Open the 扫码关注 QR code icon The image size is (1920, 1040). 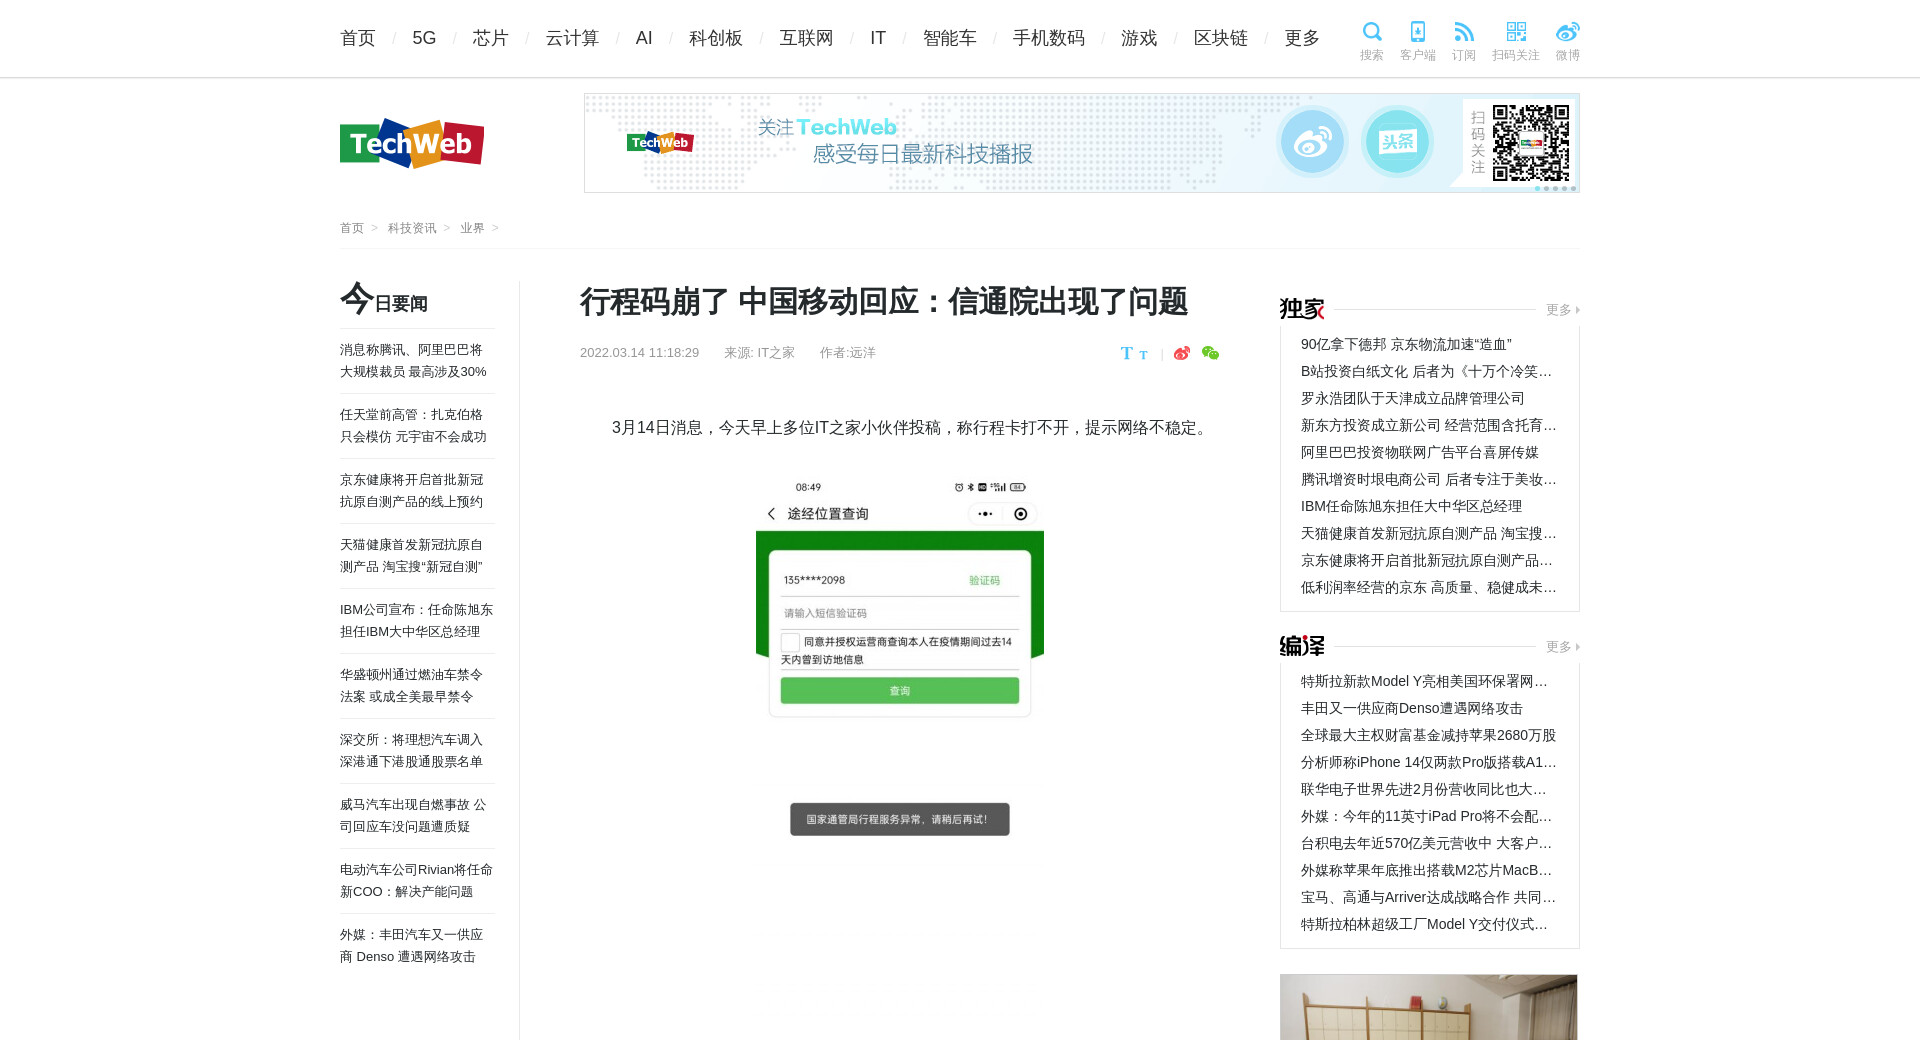pyautogui.click(x=1515, y=33)
